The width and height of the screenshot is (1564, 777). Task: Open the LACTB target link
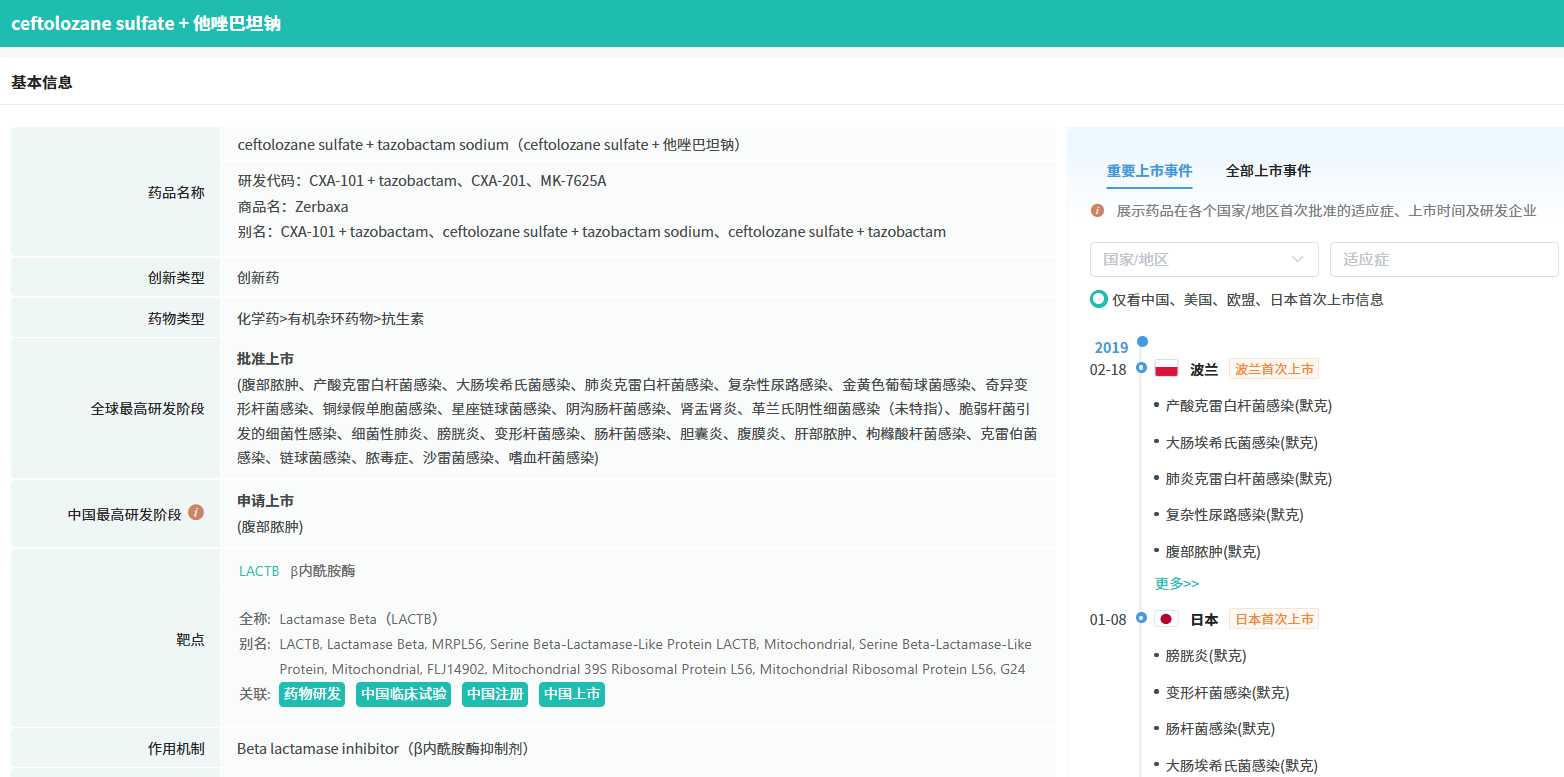pyautogui.click(x=259, y=571)
